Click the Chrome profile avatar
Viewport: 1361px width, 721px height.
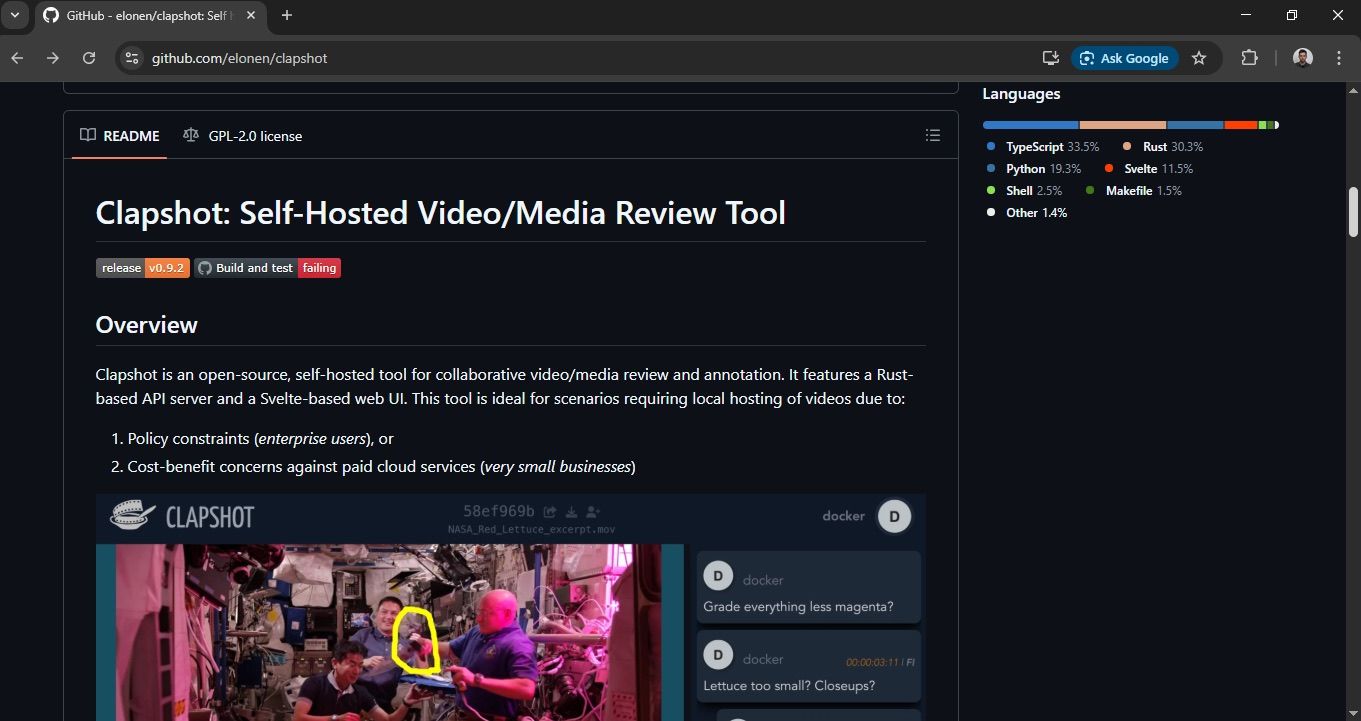(1302, 58)
